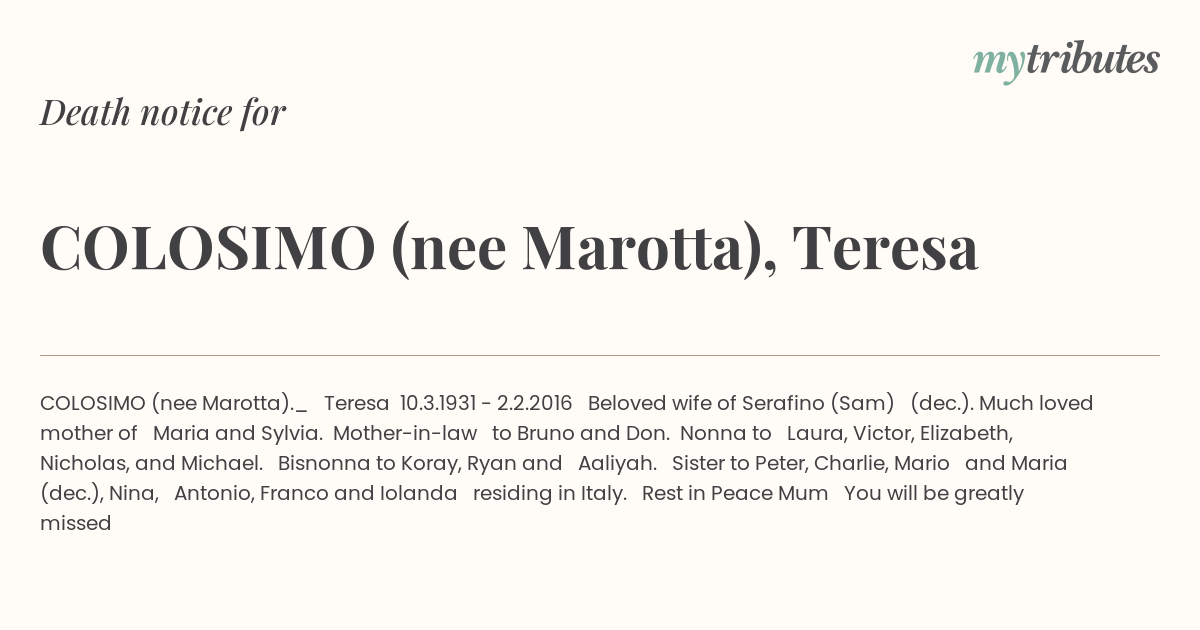Click 'Nicholas, and Michael' text
This screenshot has height=630, width=1200.
pyautogui.click(x=150, y=463)
